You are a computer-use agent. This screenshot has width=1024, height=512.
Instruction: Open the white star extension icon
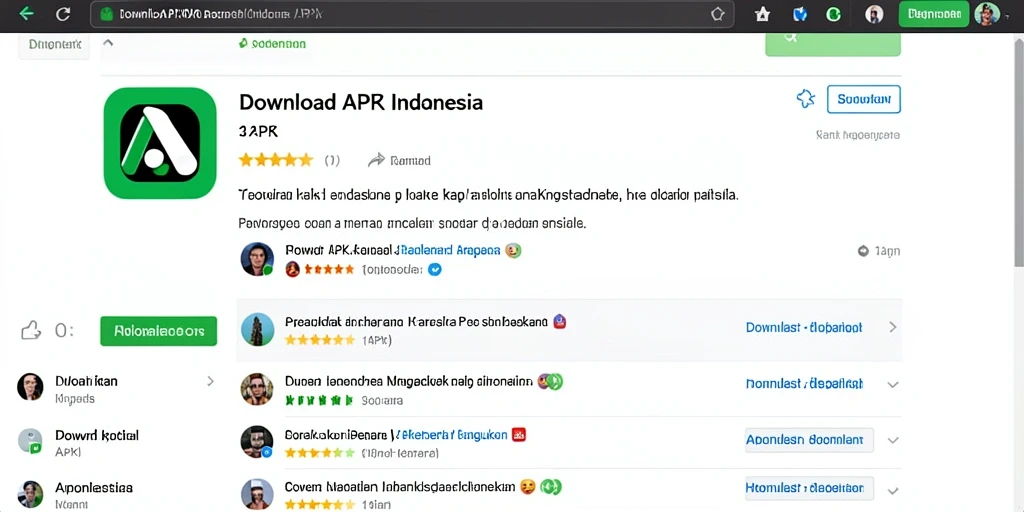click(762, 14)
